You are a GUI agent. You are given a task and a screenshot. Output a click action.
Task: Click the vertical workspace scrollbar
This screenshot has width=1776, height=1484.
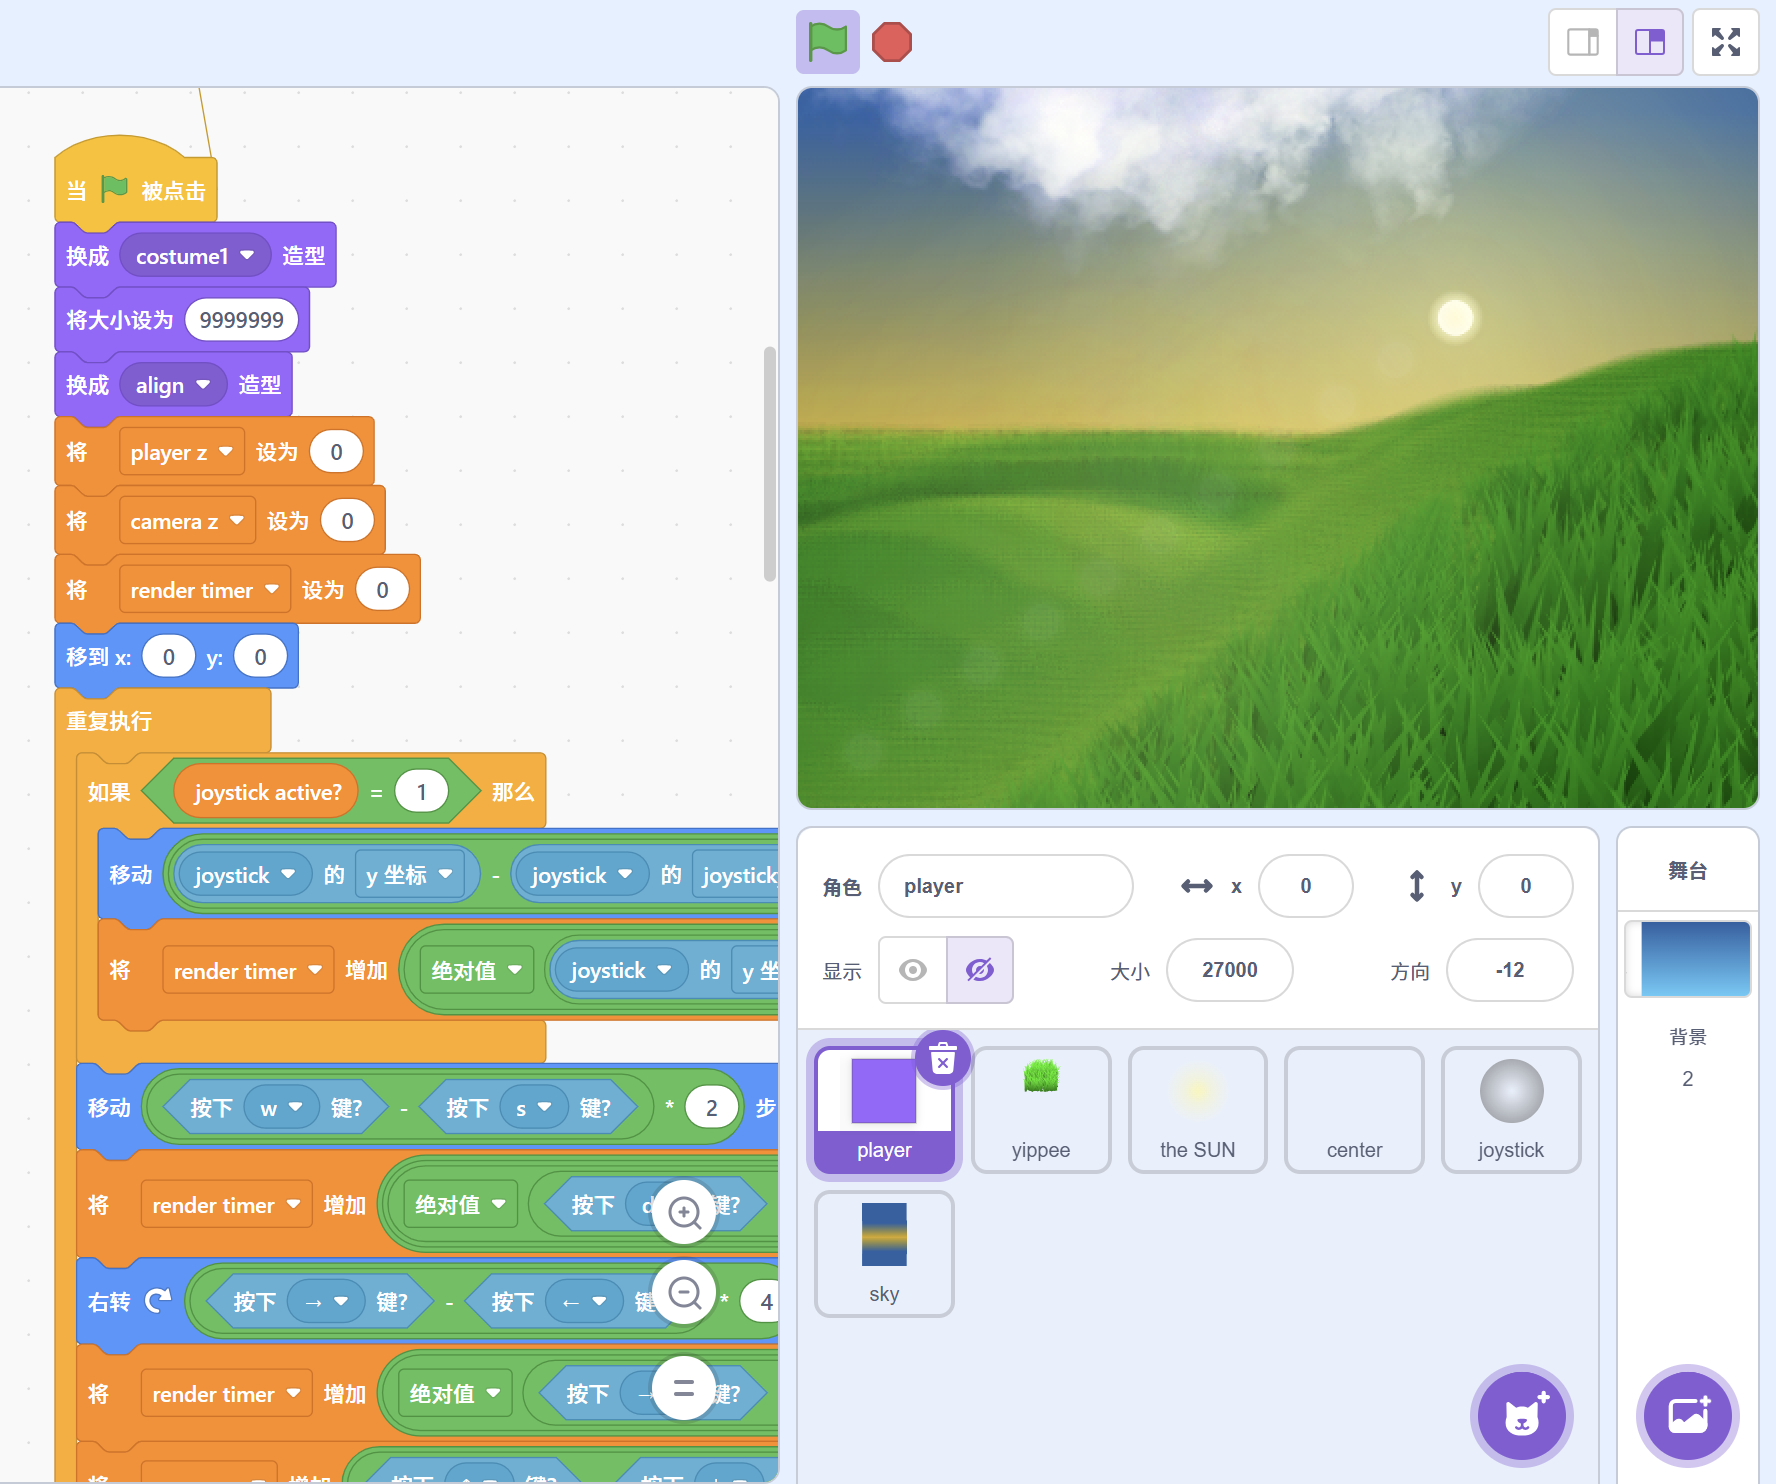click(x=770, y=463)
